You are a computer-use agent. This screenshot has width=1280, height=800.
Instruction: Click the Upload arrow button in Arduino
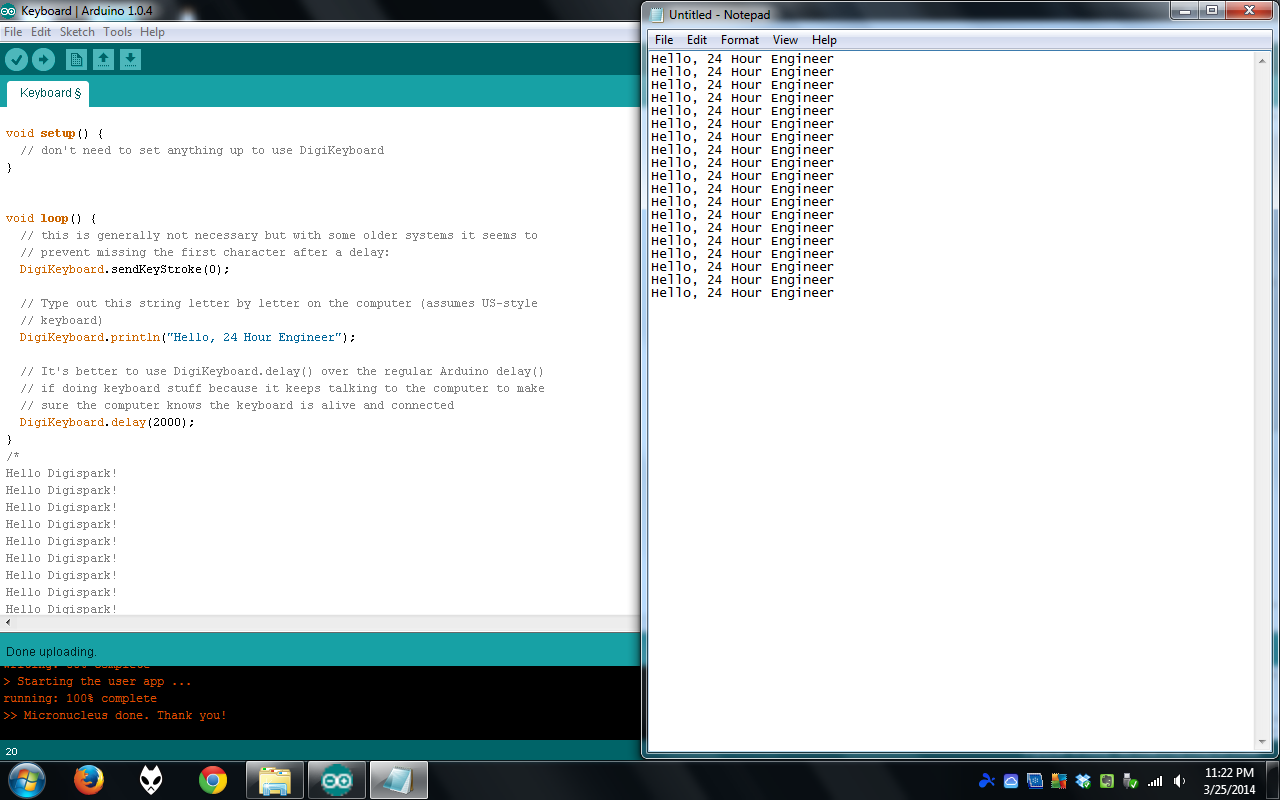pos(43,60)
